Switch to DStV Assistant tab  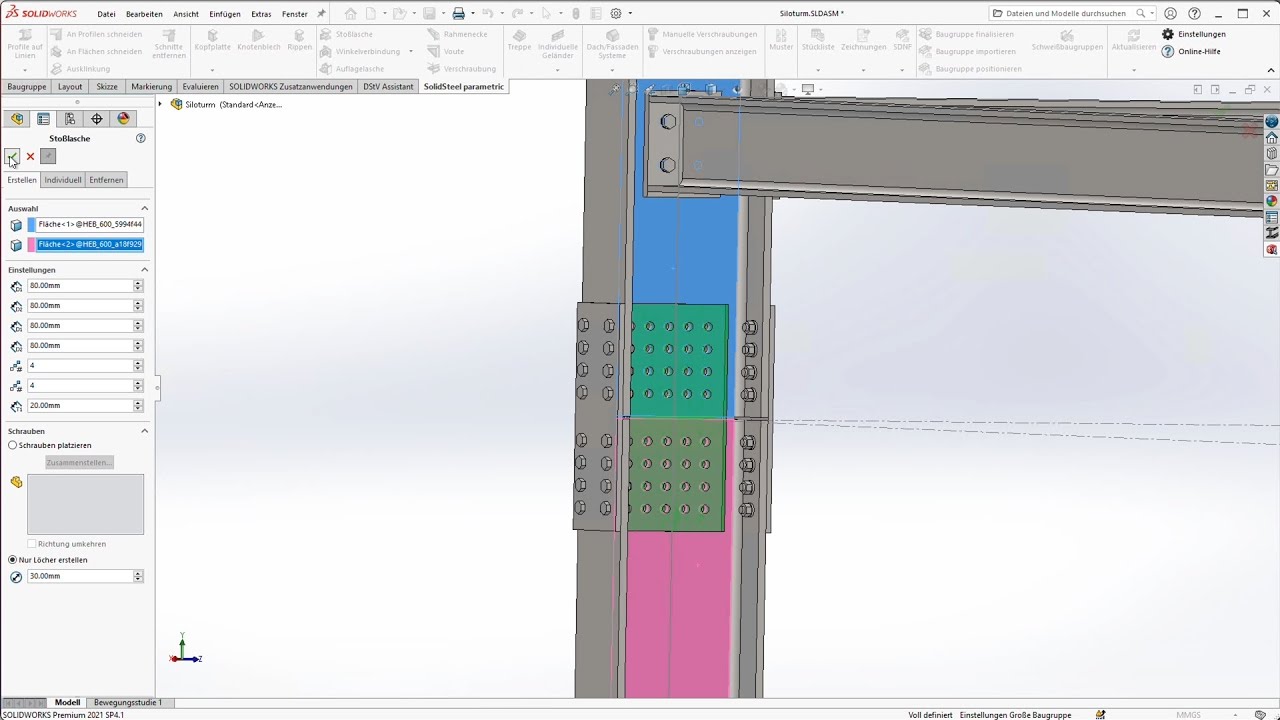388,87
